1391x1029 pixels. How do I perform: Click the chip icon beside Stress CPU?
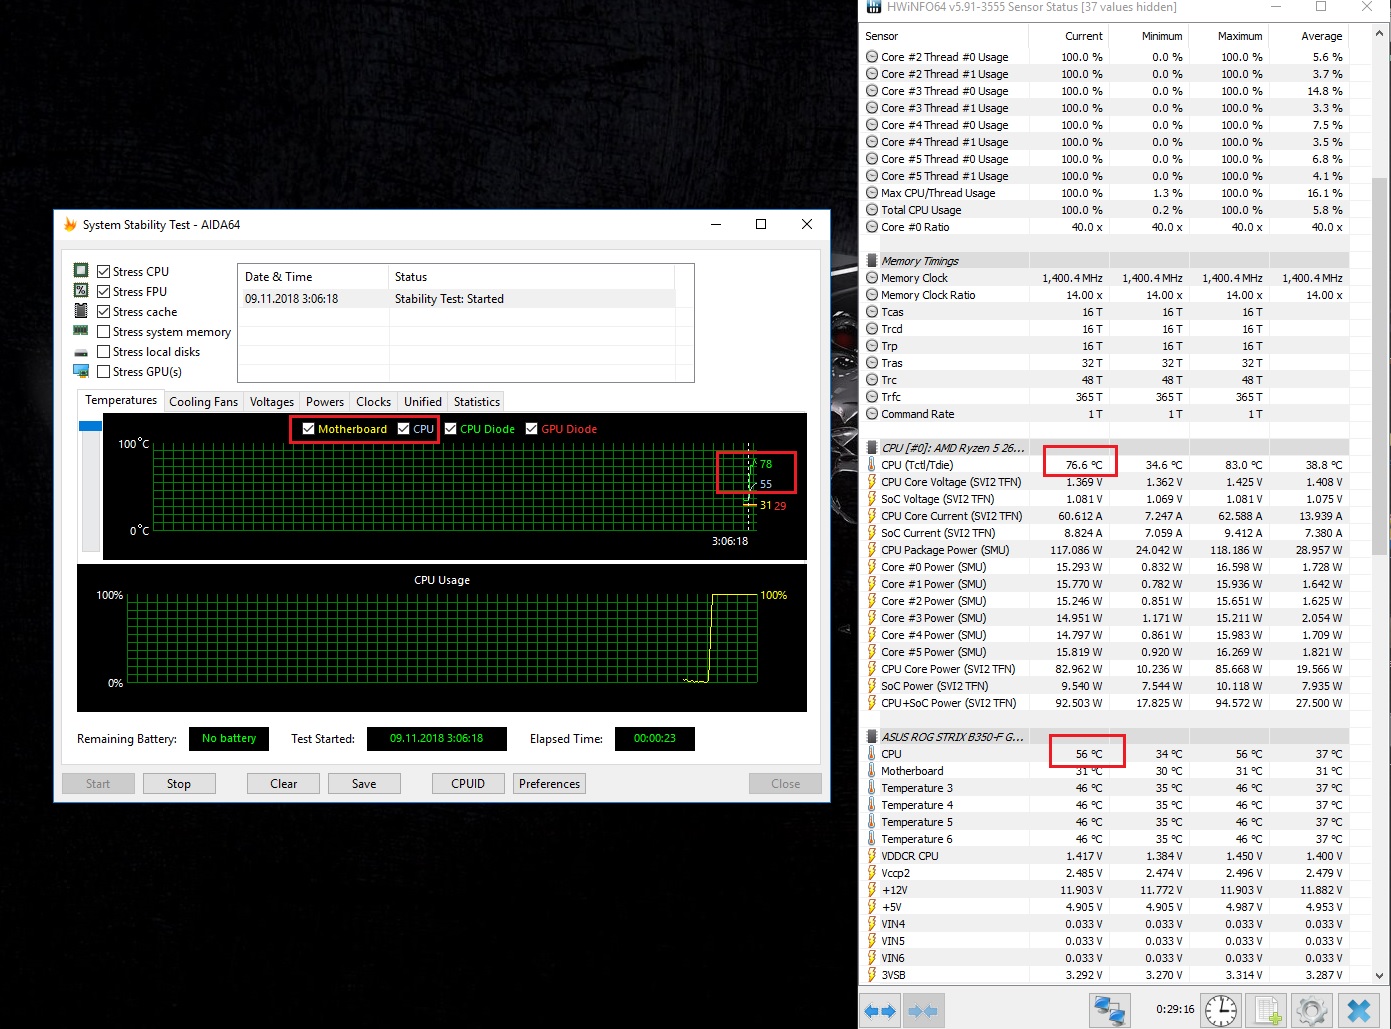tap(81, 271)
